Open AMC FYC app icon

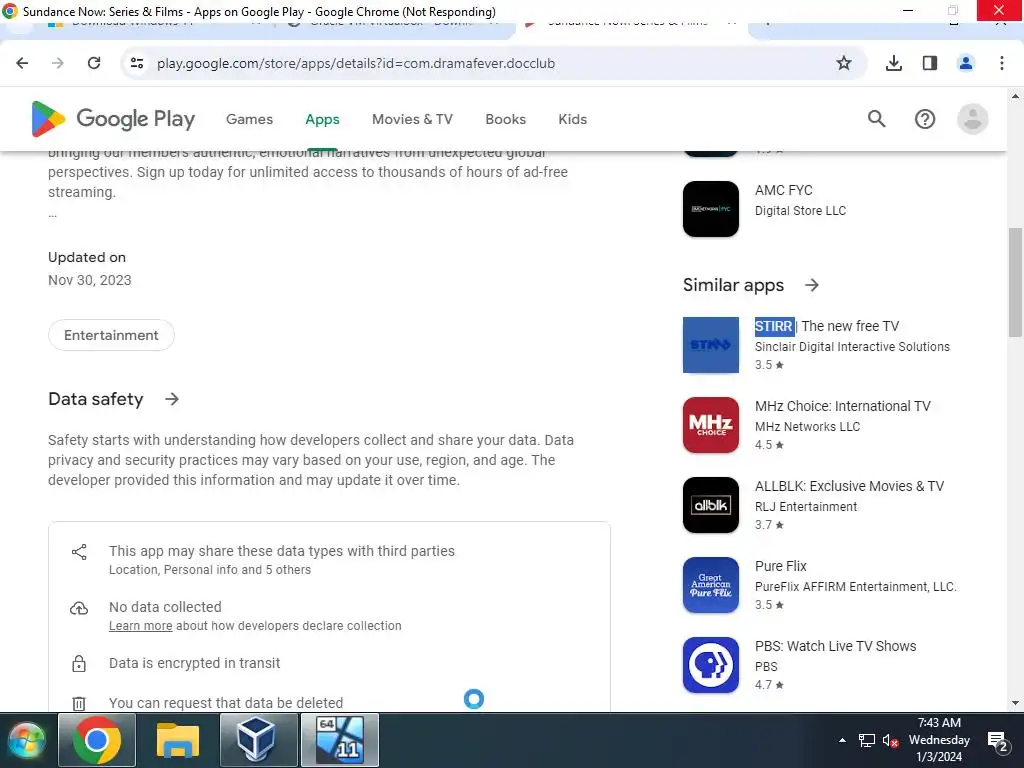click(711, 209)
